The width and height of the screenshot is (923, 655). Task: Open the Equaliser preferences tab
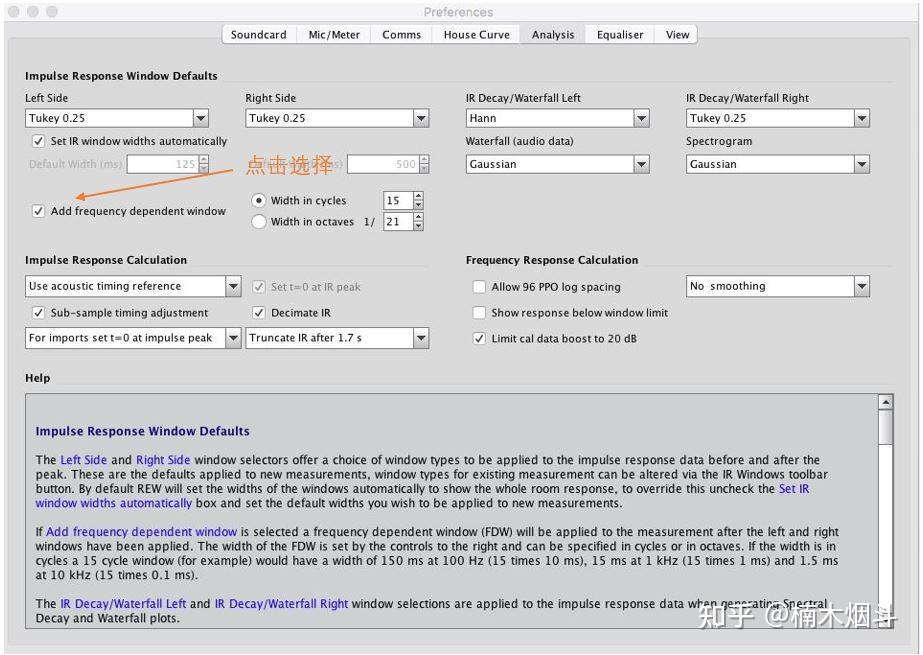(x=620, y=35)
